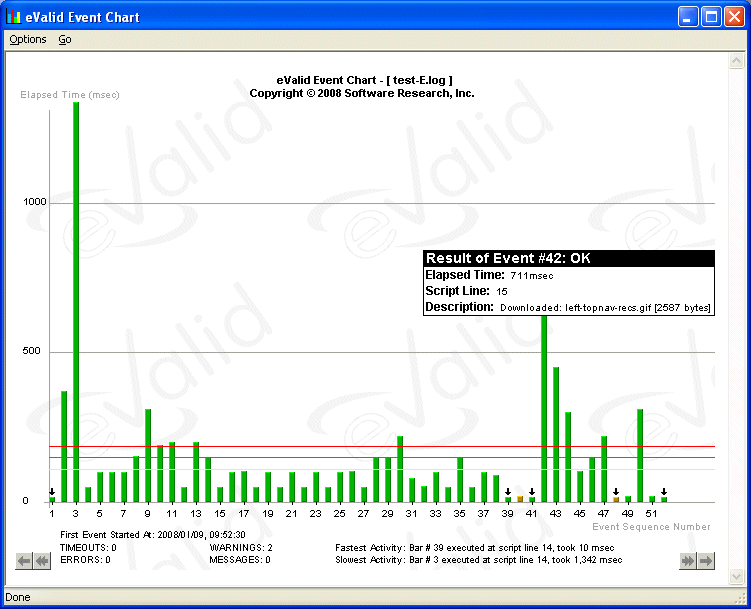This screenshot has width=751, height=609.
Task: Select the green bar for event 42
Action: pyautogui.click(x=544, y=409)
